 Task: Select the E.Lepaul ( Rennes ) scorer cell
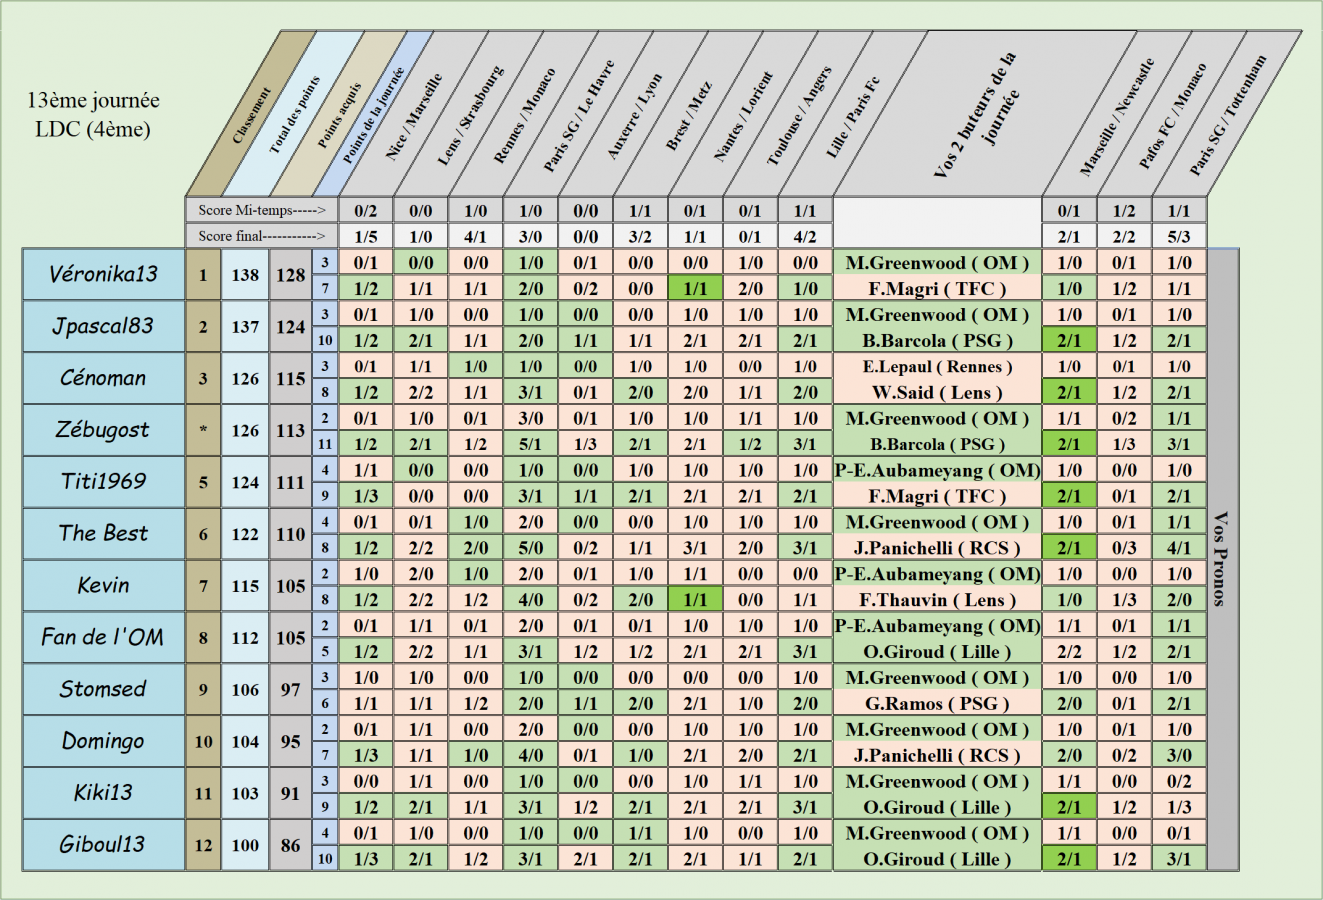click(x=937, y=366)
